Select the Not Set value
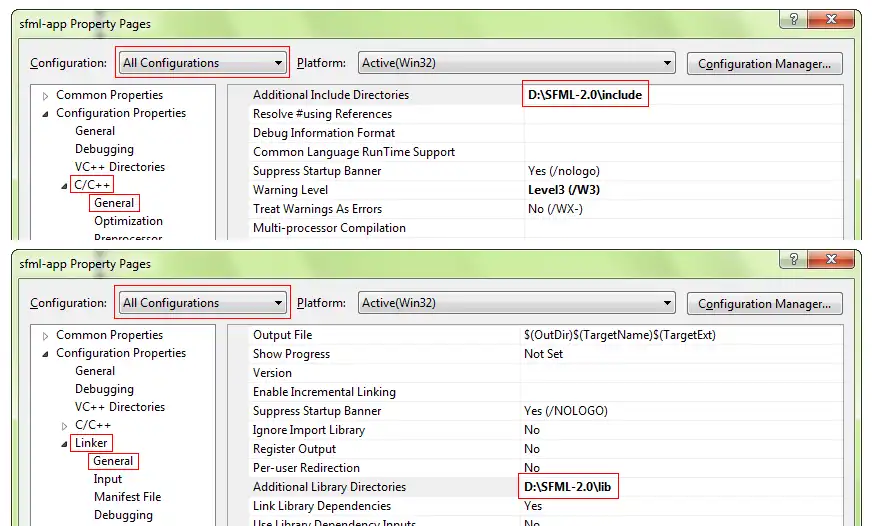This screenshot has height=526, width=872. 543,354
